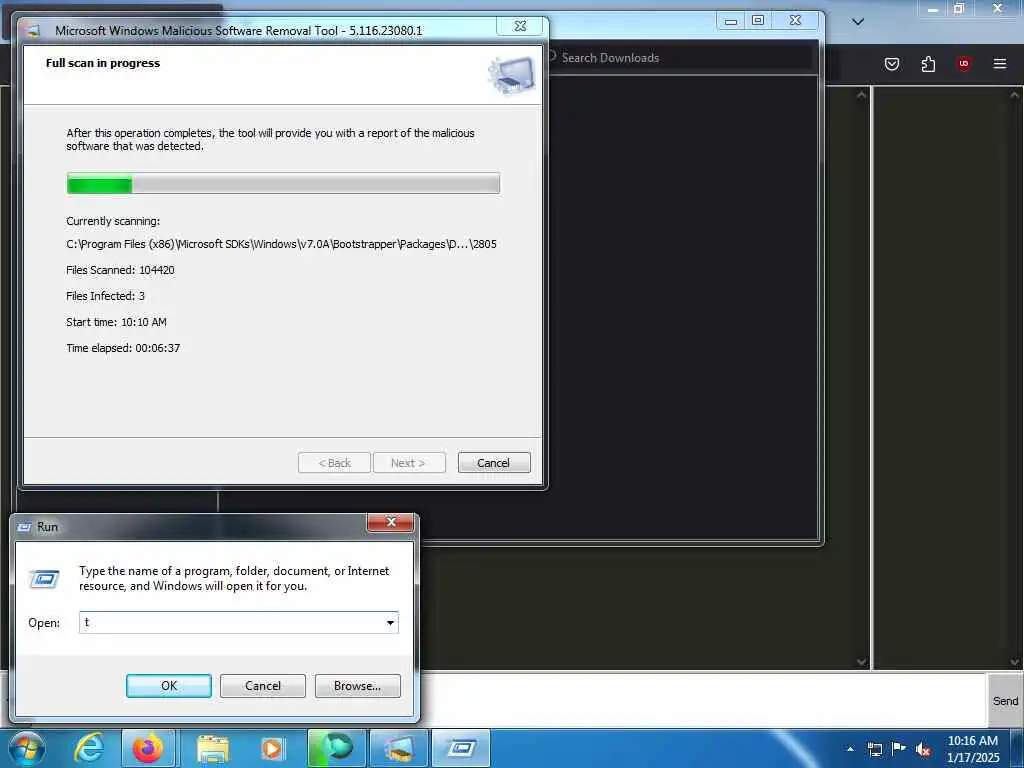Click the removal tool title bar icon
Screen dimensions: 1024x768
coord(34,31)
